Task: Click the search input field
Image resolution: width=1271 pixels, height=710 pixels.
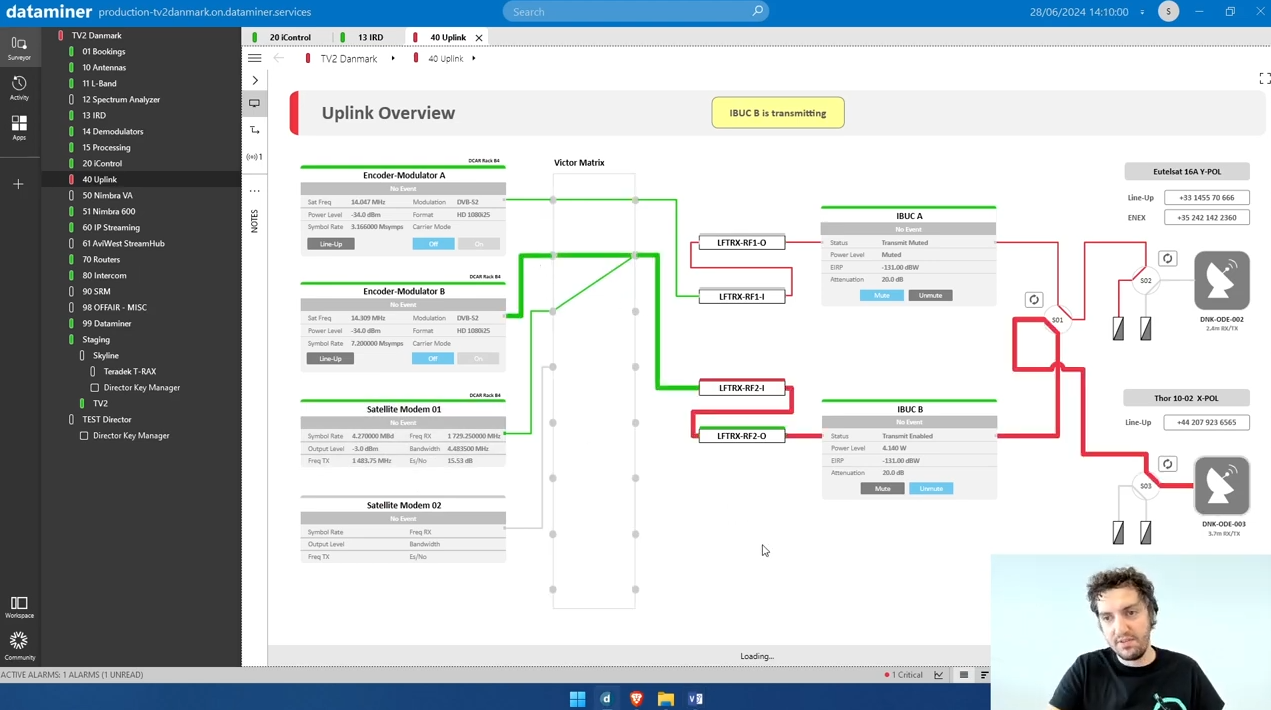Action: [635, 12]
